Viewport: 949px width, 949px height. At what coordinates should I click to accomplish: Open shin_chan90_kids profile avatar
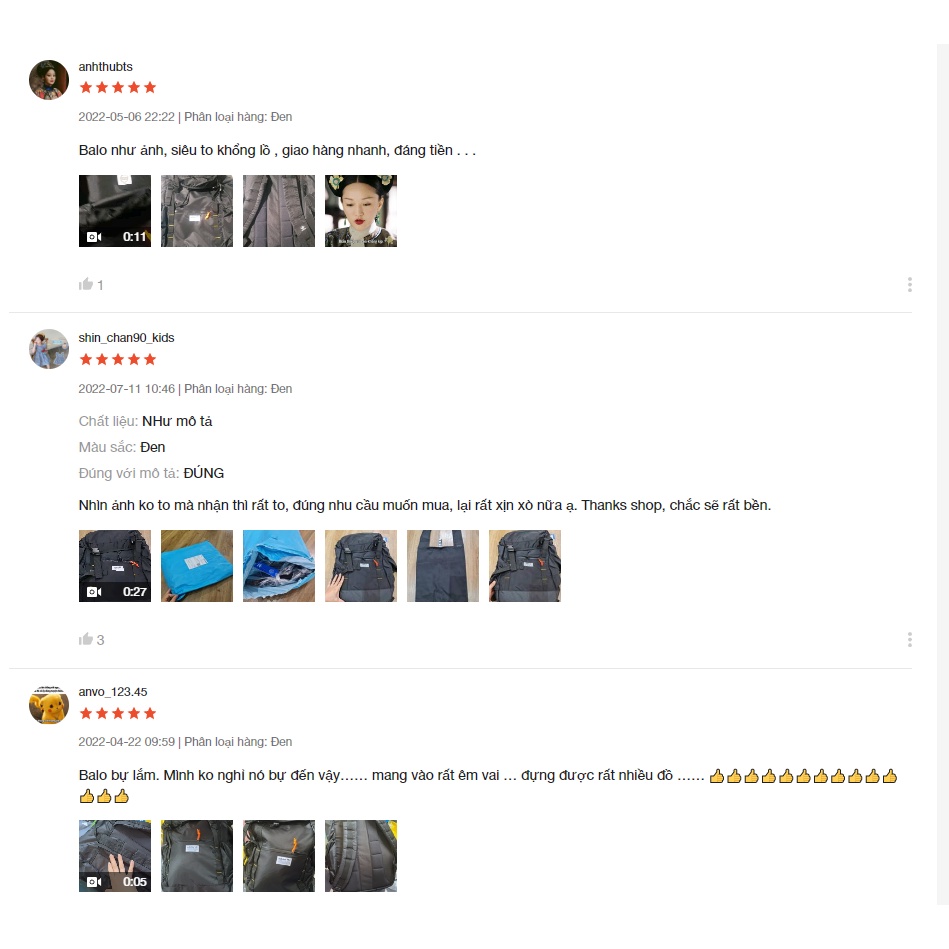click(x=49, y=349)
